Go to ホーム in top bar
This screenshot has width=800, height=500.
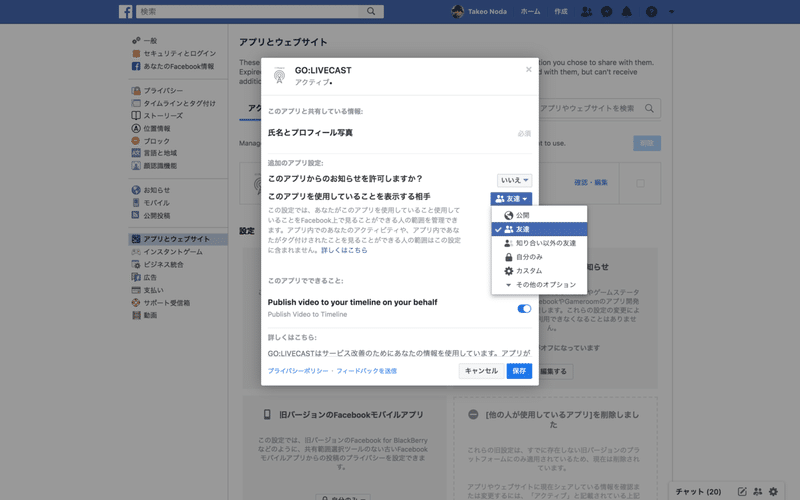(x=530, y=11)
